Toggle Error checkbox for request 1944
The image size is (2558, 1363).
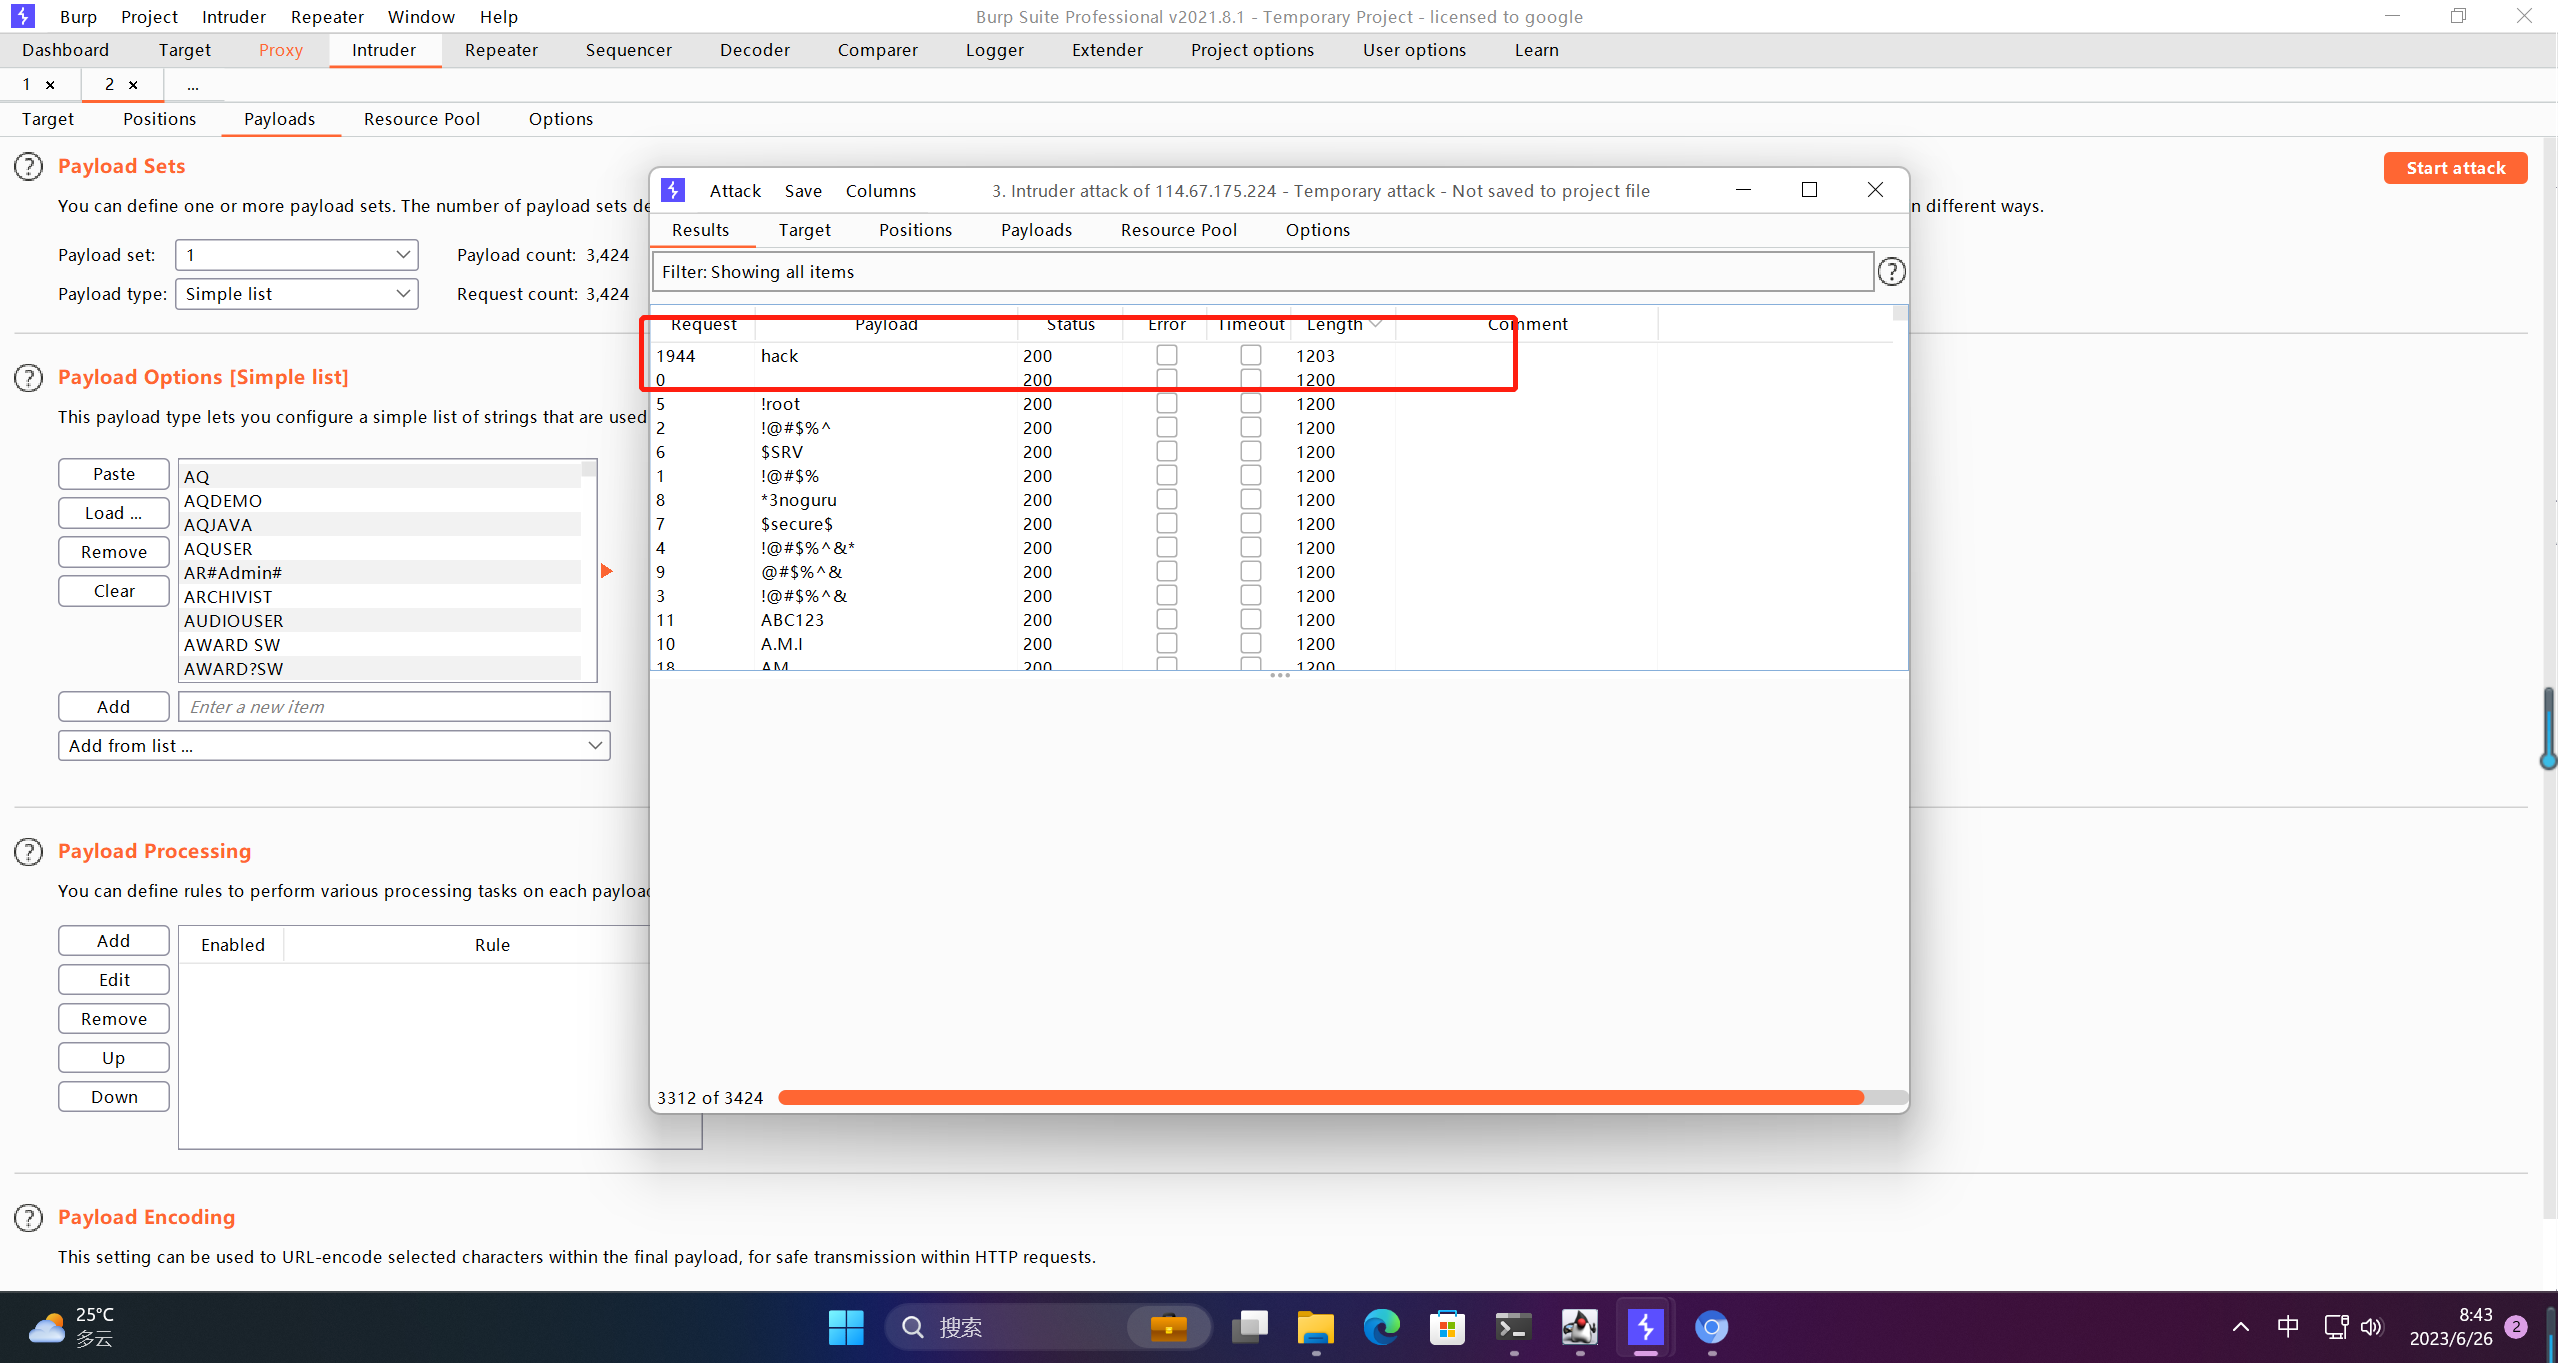pos(1166,353)
